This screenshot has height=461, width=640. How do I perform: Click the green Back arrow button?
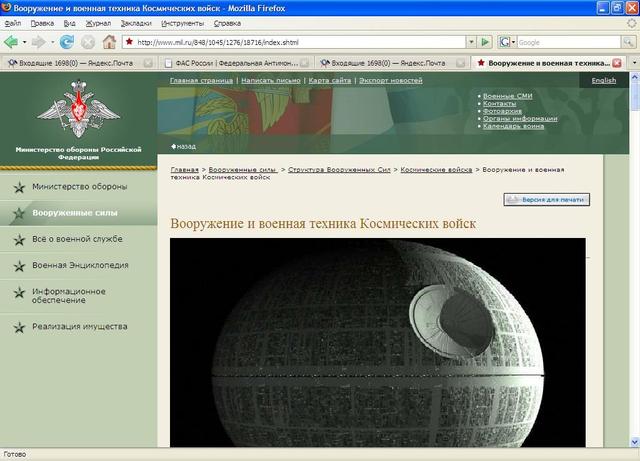pos(11,42)
